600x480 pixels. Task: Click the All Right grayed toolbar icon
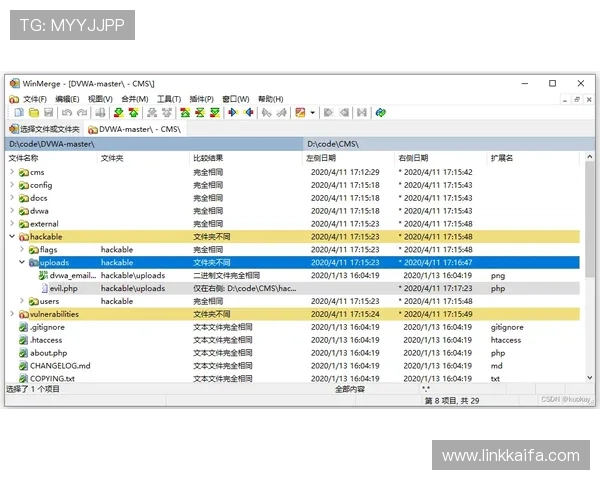(328, 113)
